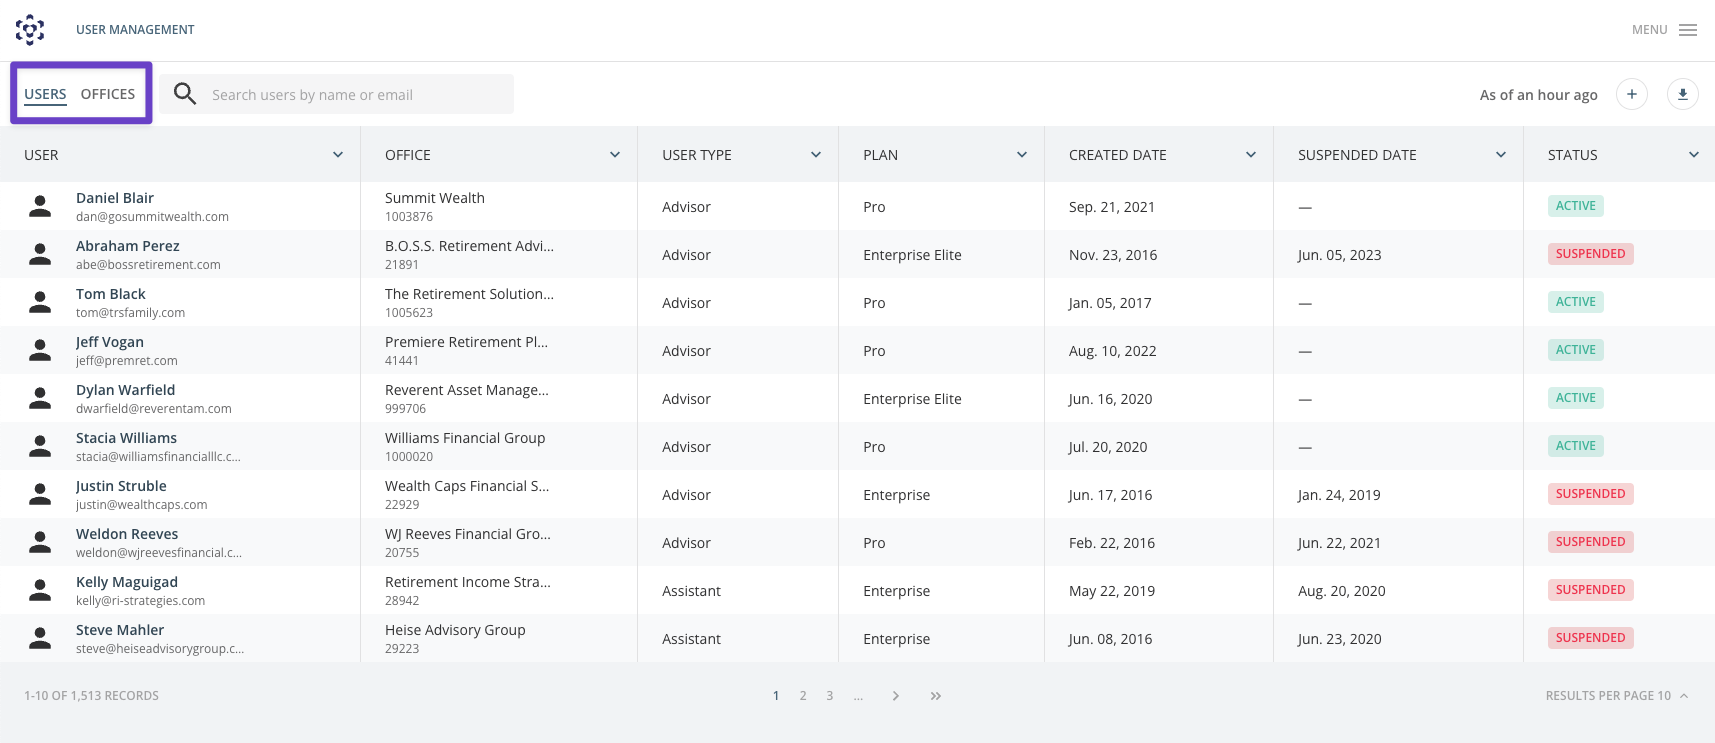Viewport: 1715px width, 743px height.
Task: Go to page 2
Action: point(803,696)
